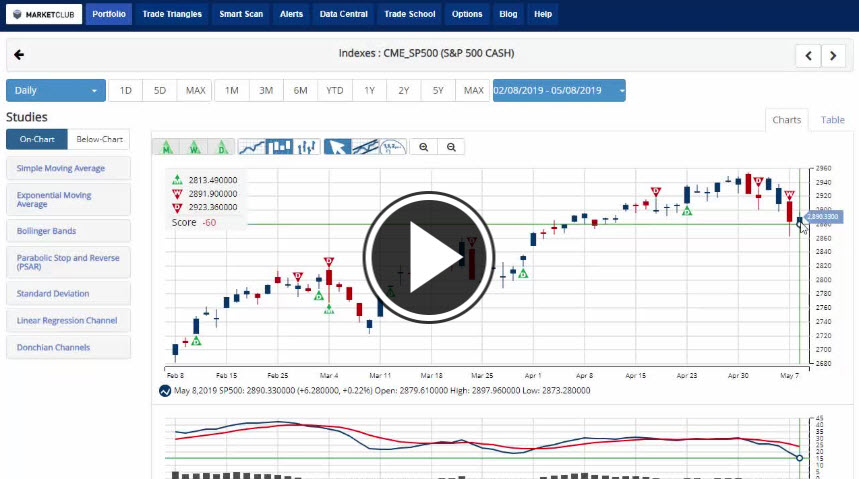
Task: Toggle the Daily trade triangle icon
Action: [221, 147]
